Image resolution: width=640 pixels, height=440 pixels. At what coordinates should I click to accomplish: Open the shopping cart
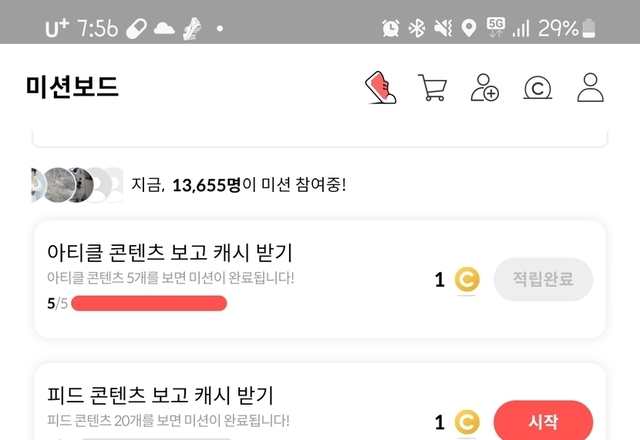(432, 87)
